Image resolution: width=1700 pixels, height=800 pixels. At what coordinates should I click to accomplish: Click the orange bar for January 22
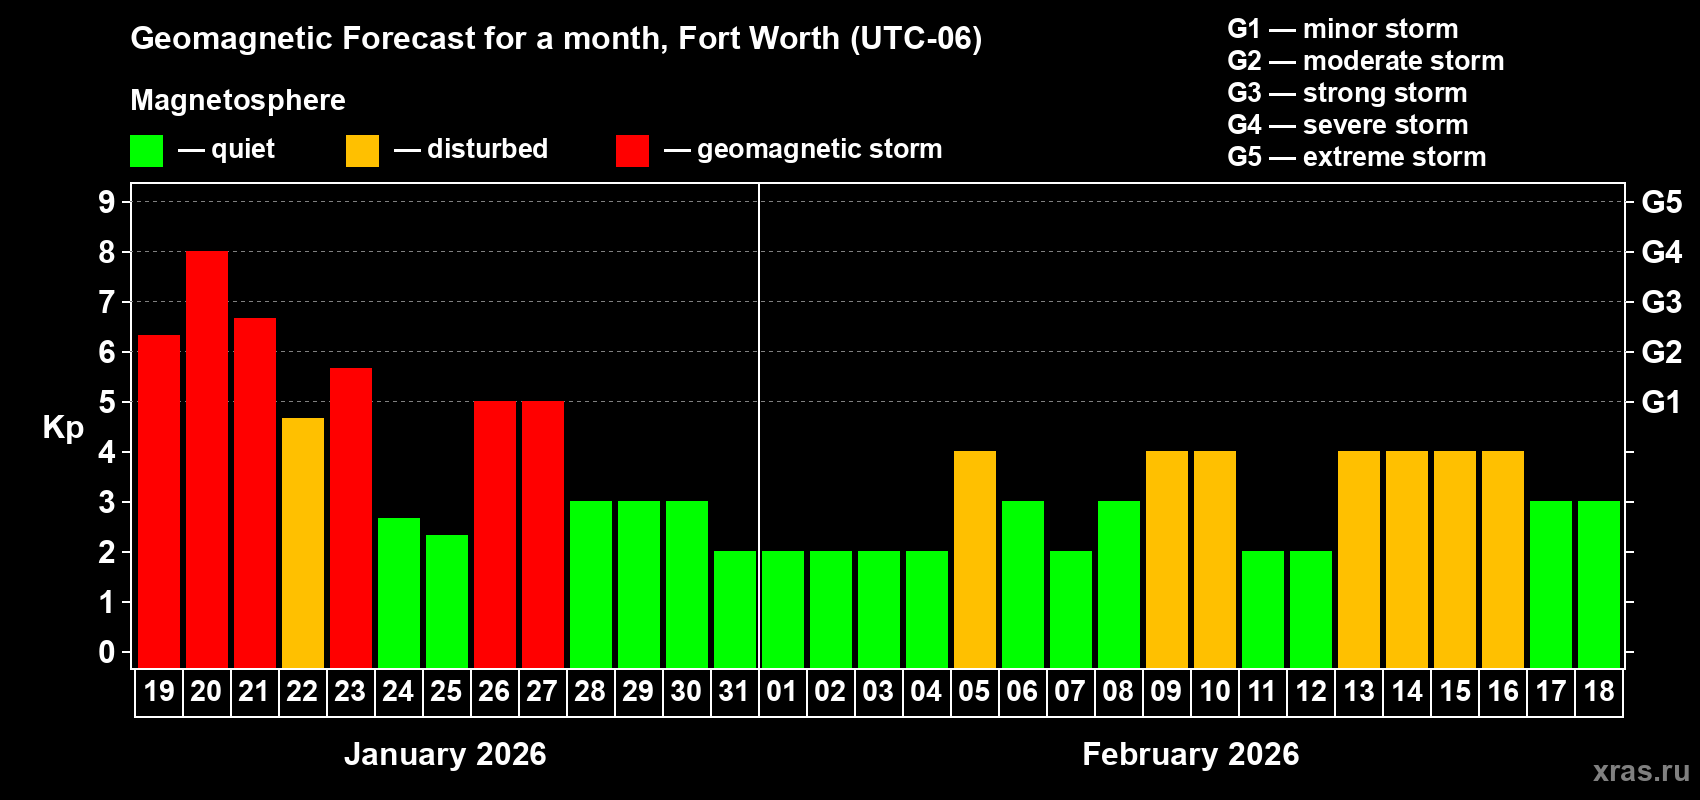tap(303, 543)
